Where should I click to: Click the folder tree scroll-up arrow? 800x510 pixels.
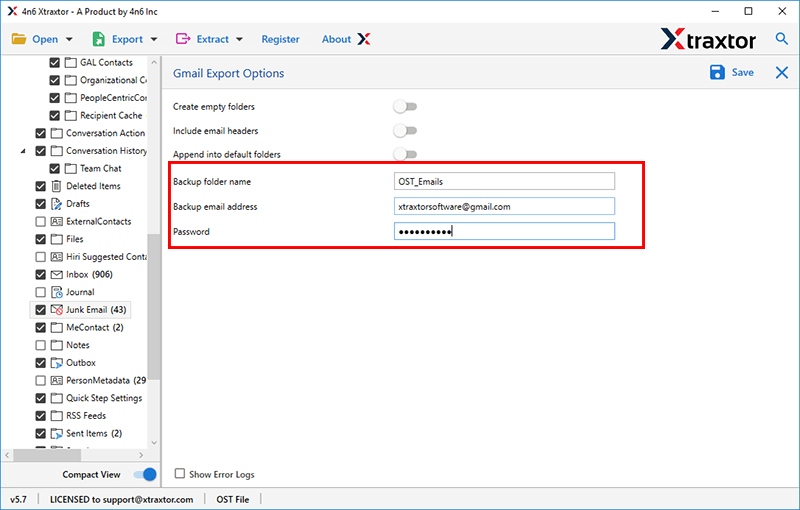[154, 62]
